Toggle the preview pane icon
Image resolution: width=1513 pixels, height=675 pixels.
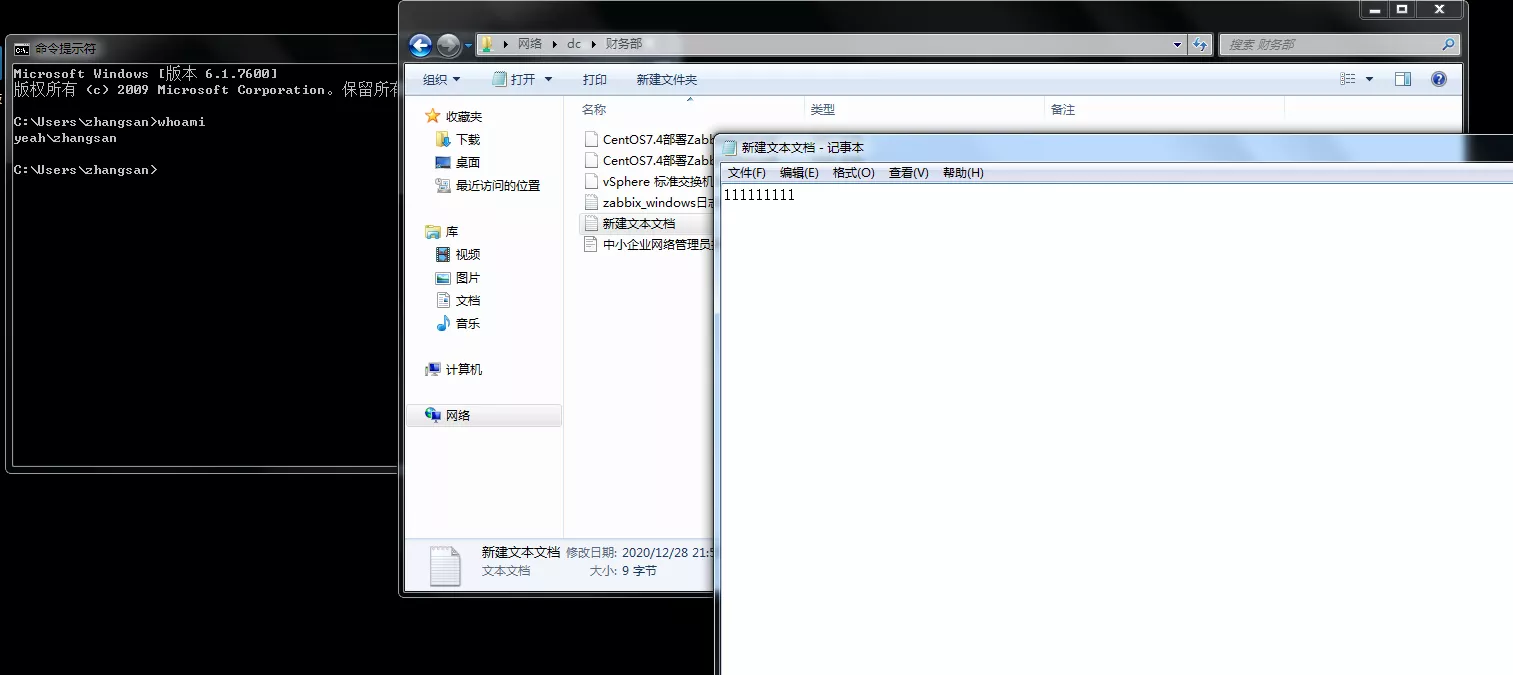point(1403,79)
